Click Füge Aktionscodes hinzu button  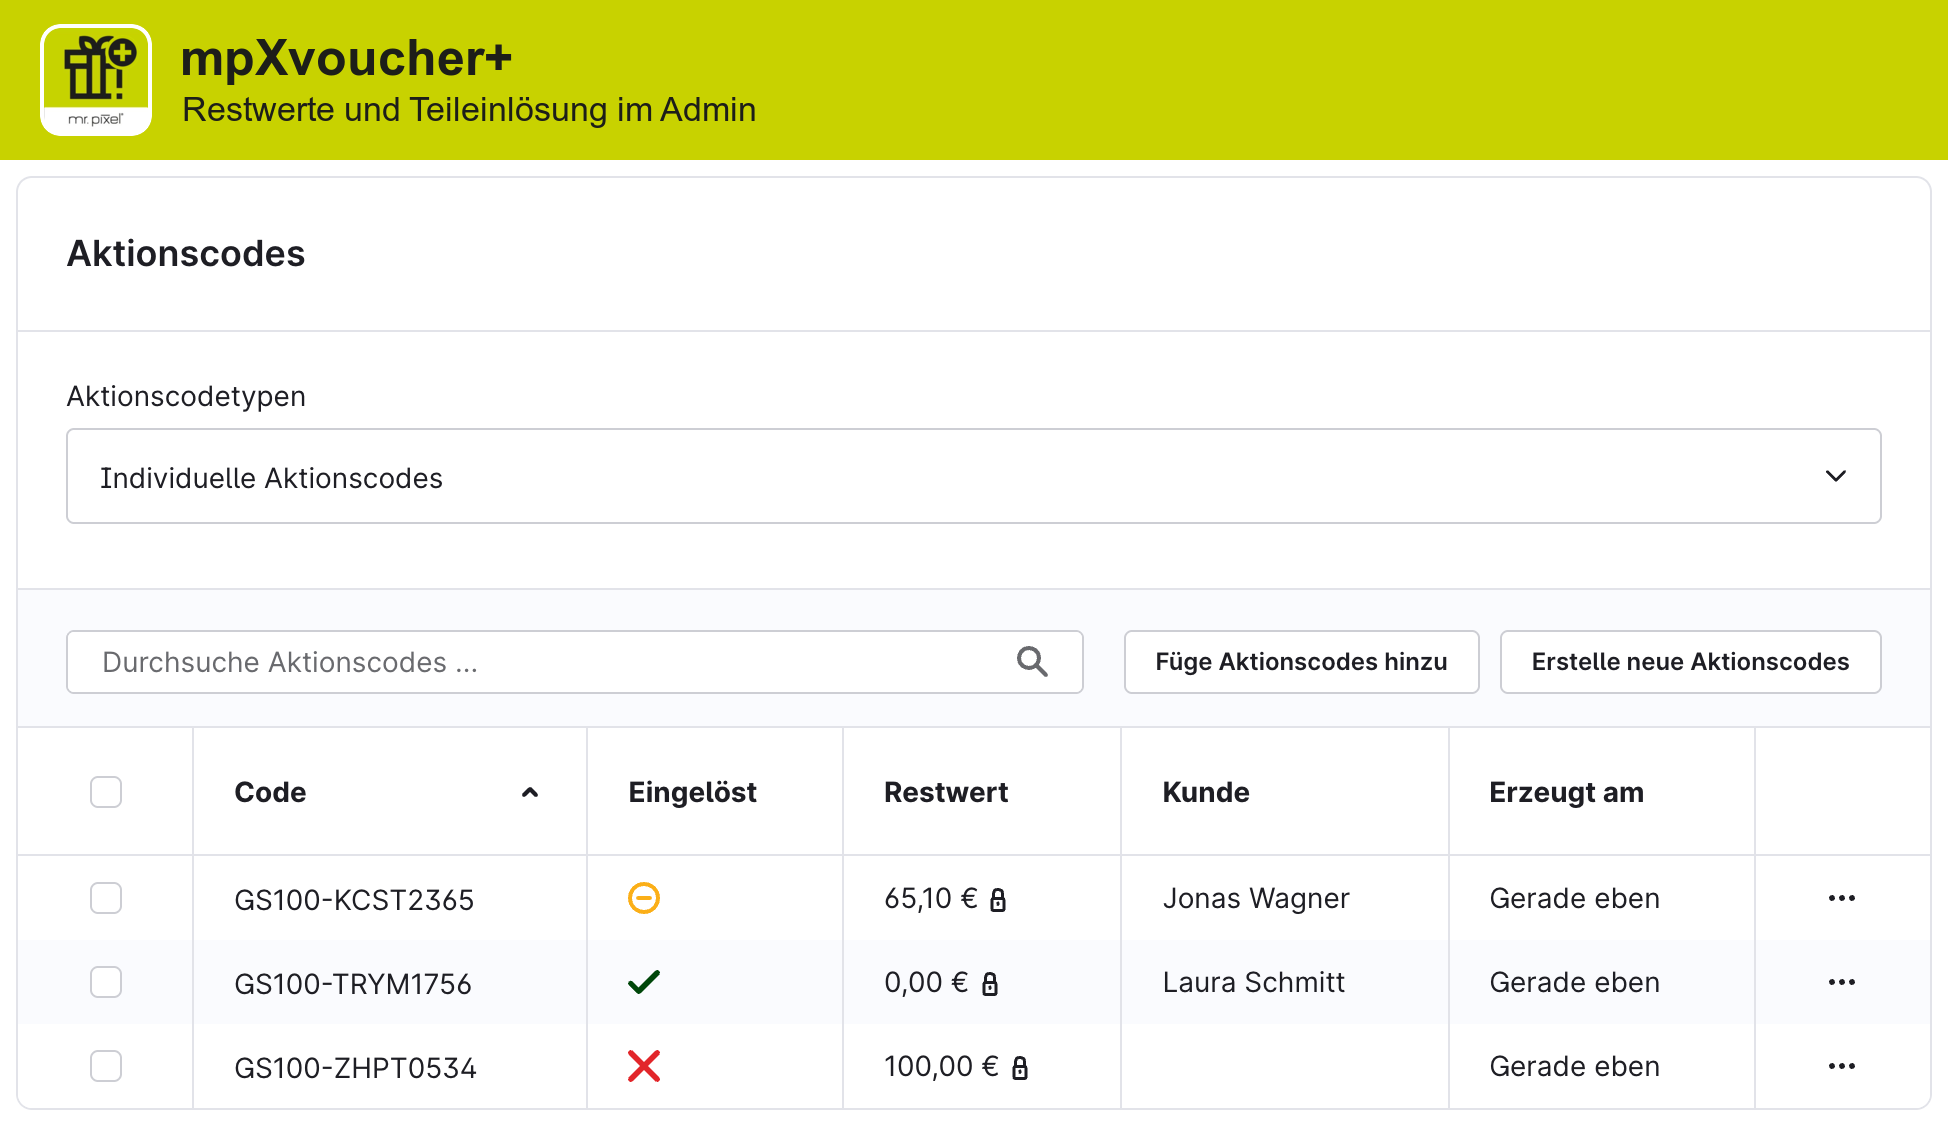(x=1302, y=662)
